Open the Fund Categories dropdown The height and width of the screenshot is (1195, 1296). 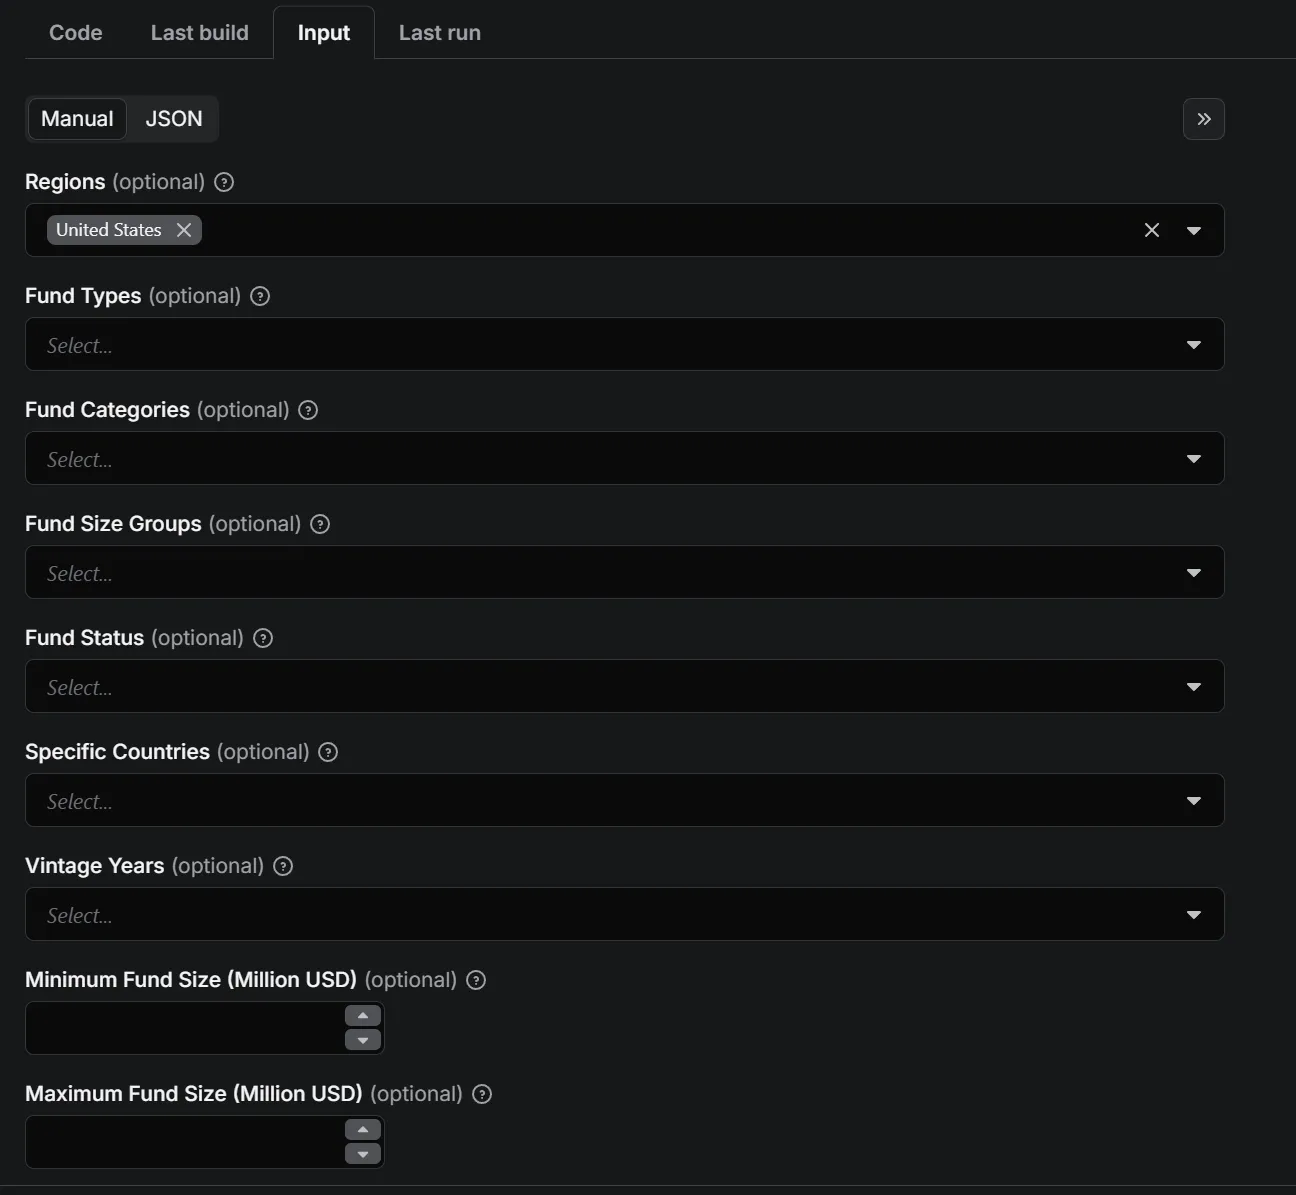tap(624, 458)
